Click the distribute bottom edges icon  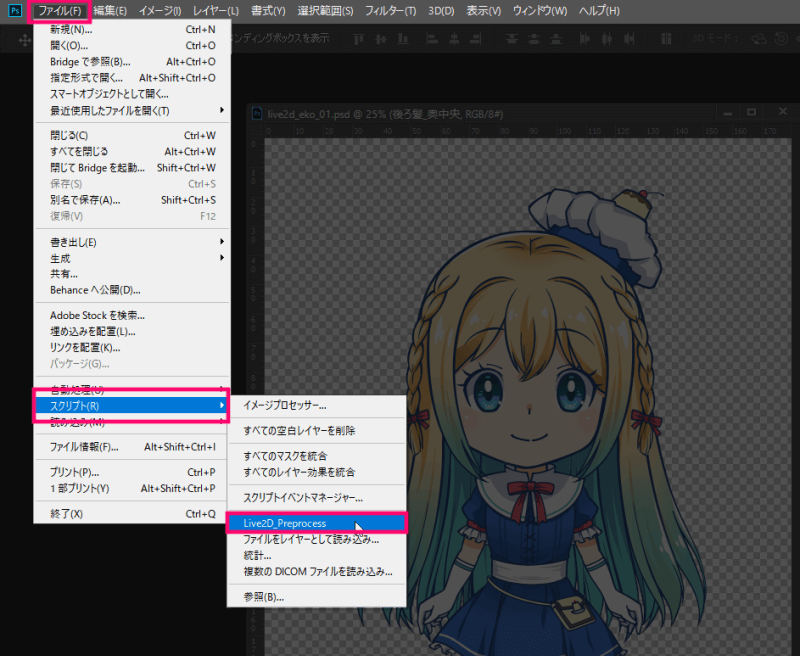556,39
